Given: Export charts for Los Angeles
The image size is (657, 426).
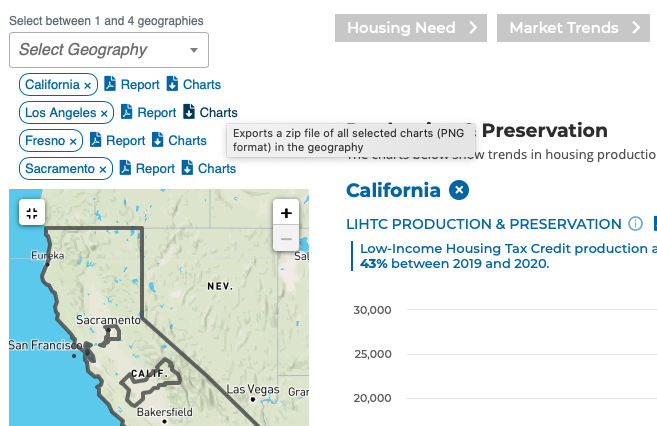Looking at the screenshot, I should click(189, 113).
